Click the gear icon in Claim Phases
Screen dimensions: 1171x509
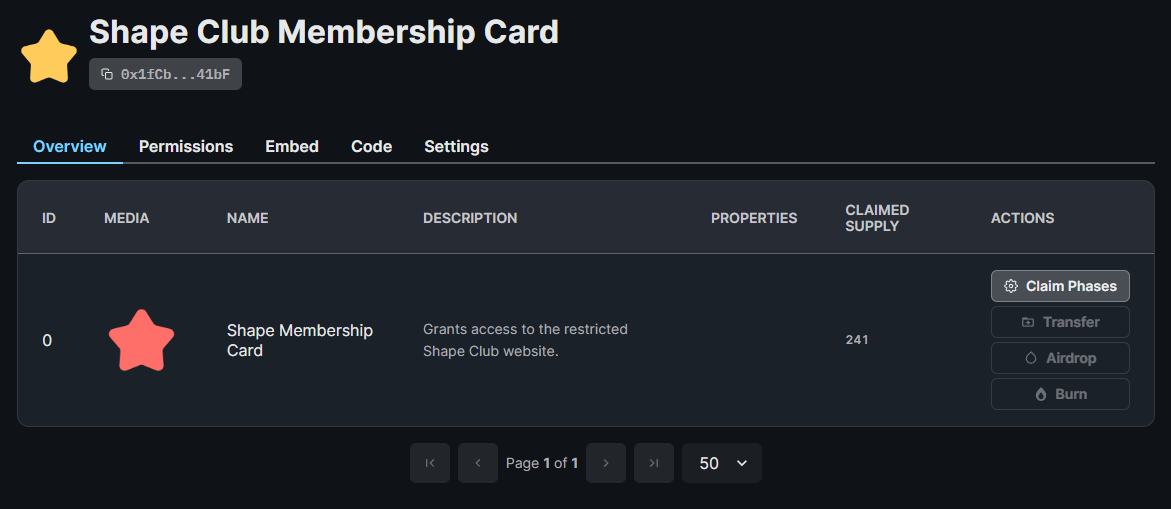pos(1011,286)
